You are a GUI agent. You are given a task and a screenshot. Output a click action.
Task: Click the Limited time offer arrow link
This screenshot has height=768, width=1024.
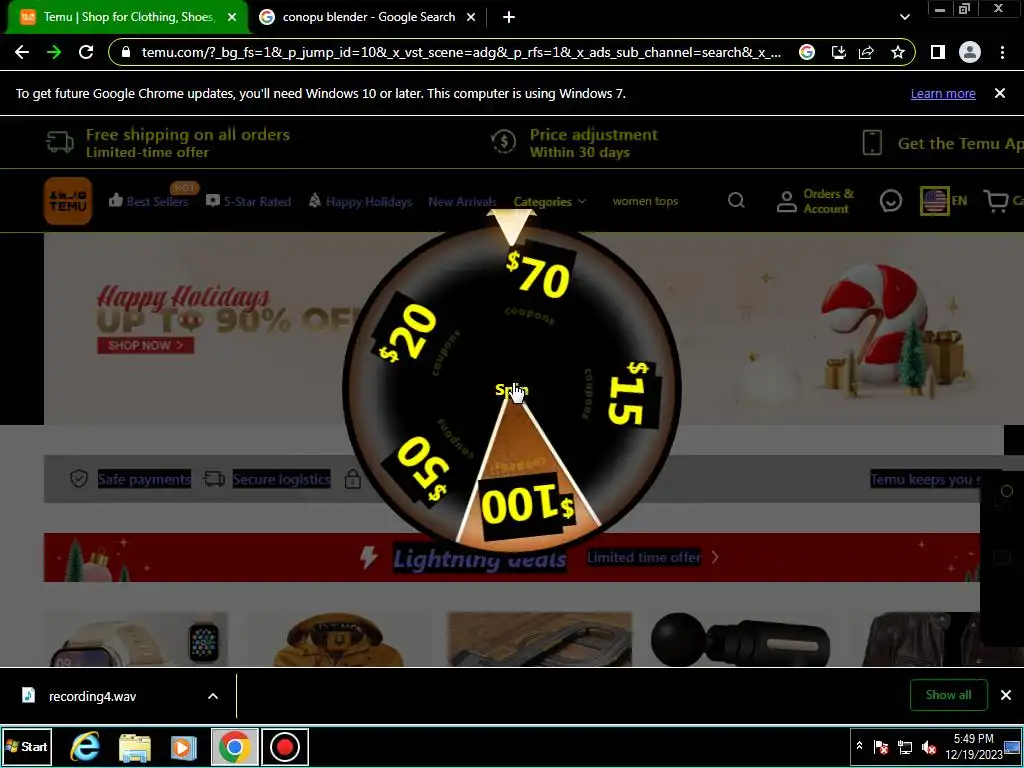click(653, 557)
